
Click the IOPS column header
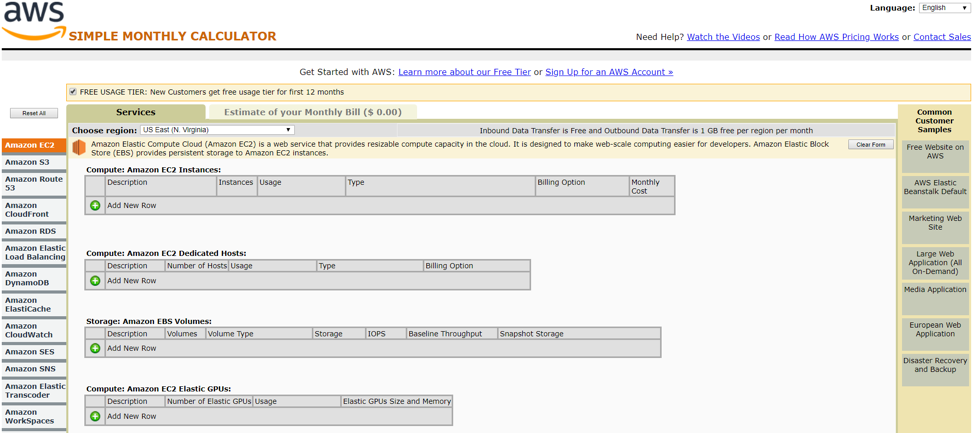tap(385, 334)
